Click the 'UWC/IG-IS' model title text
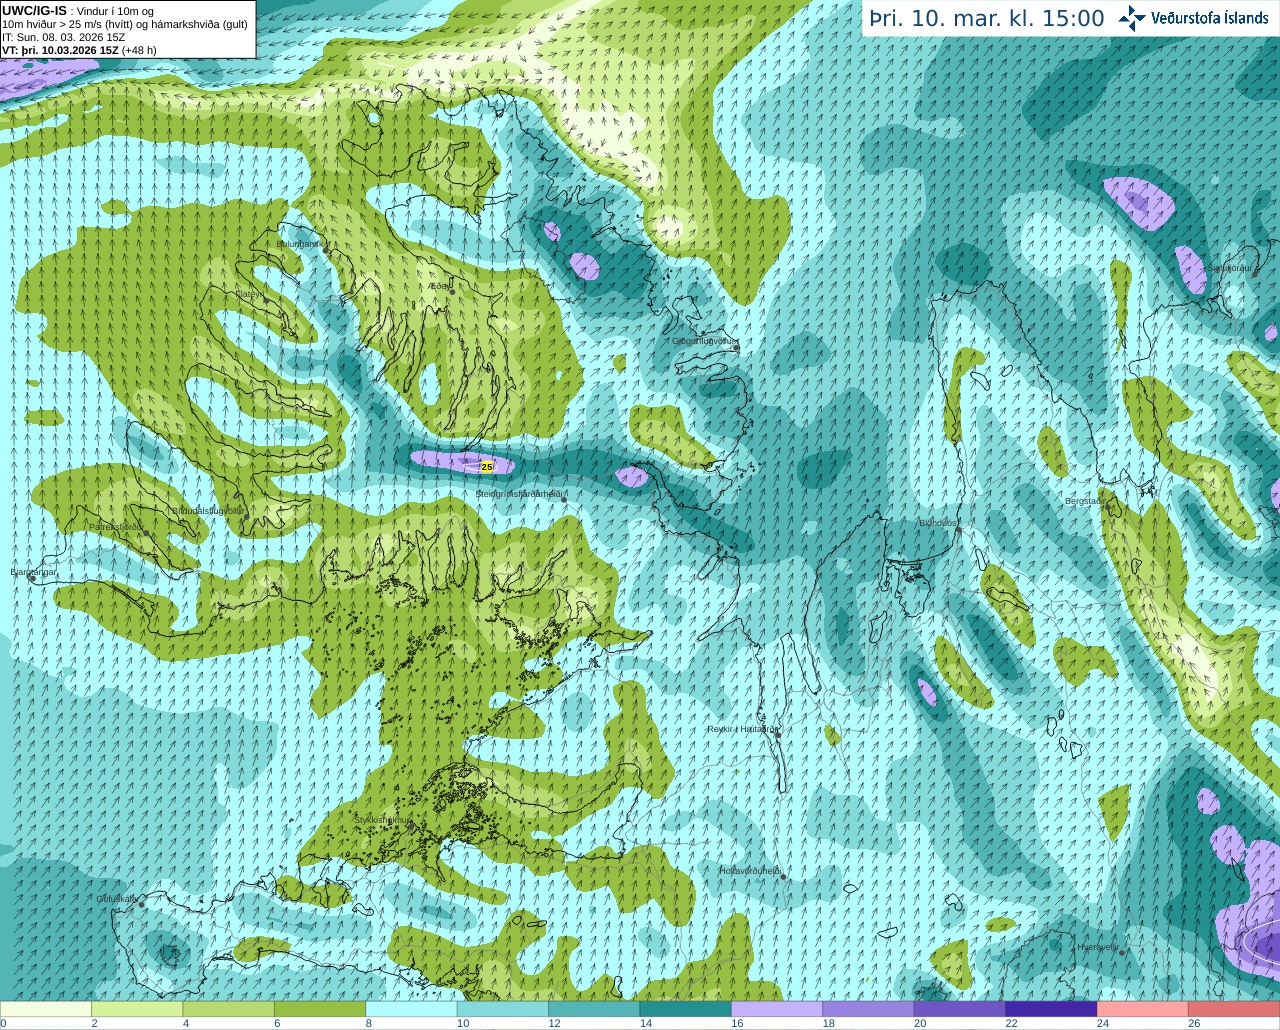 [x=35, y=10]
